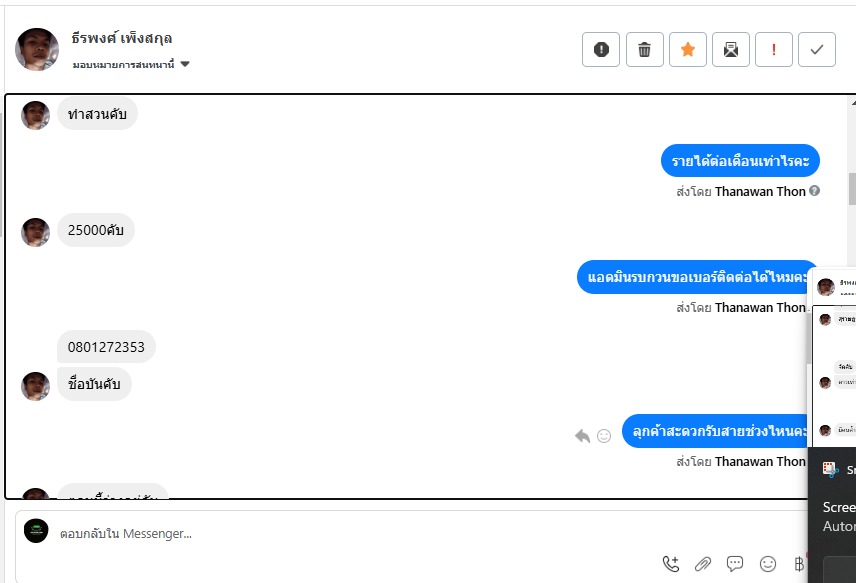The height and width of the screenshot is (583, 856).
Task: Open help icon beside Thanawan Thon
Action: [x=815, y=191]
